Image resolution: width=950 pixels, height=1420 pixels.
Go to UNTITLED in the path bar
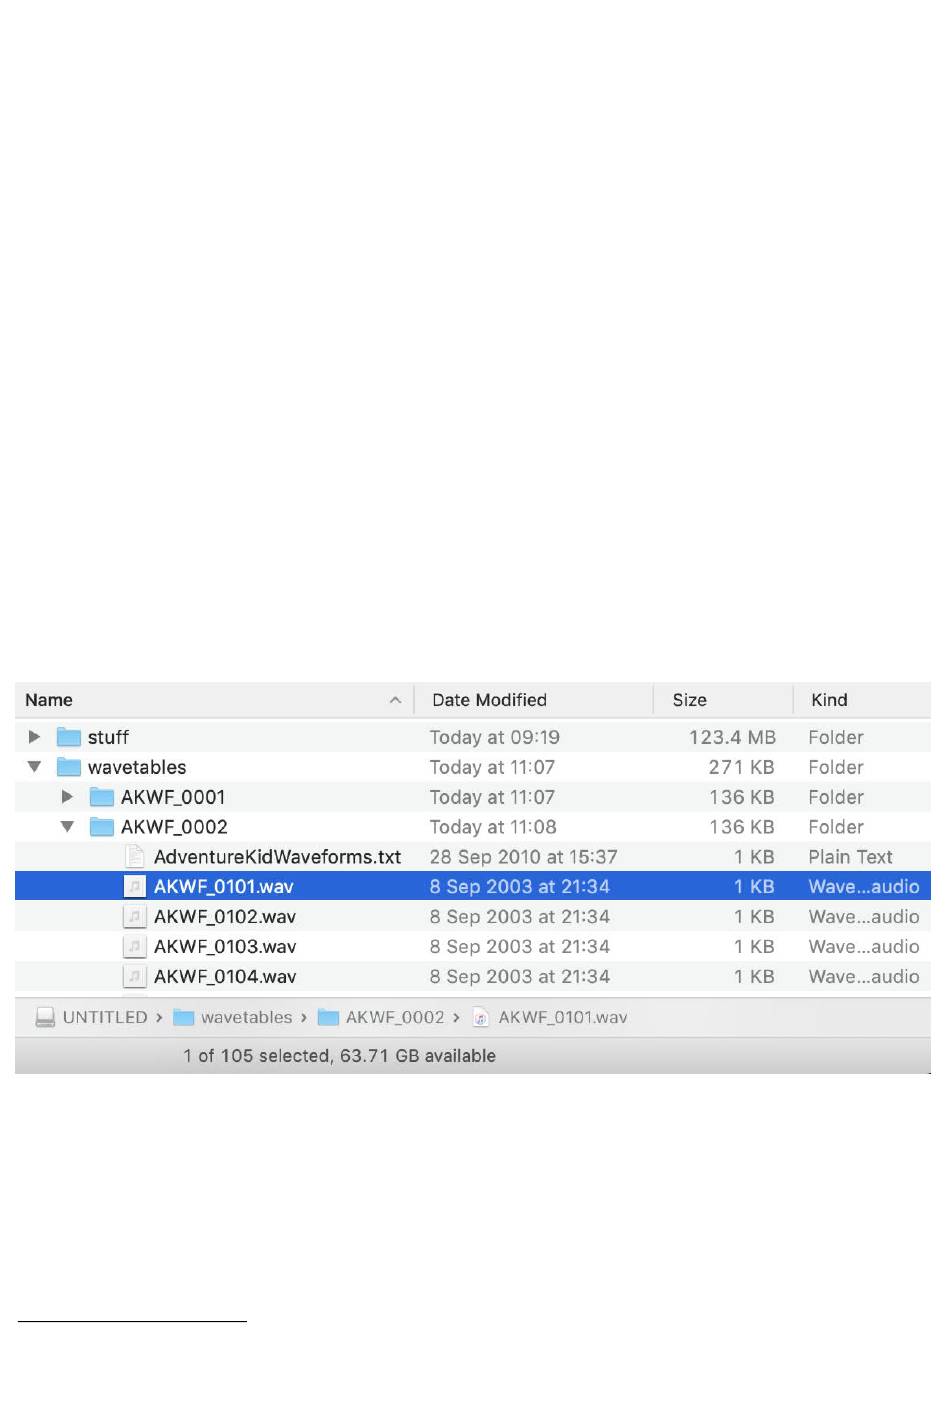click(x=105, y=1017)
